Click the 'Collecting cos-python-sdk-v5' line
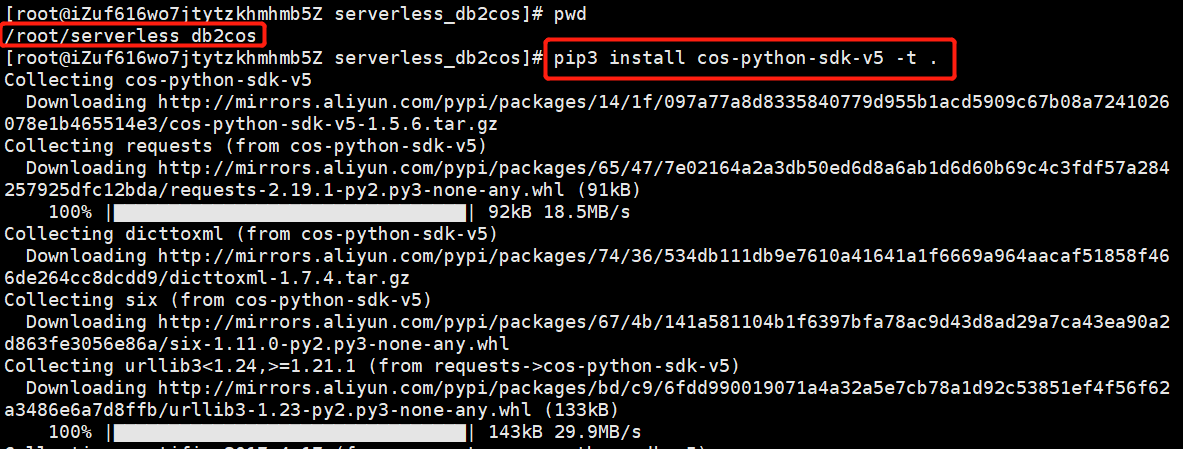Viewport: 1183px width, 449px height. pos(158,80)
